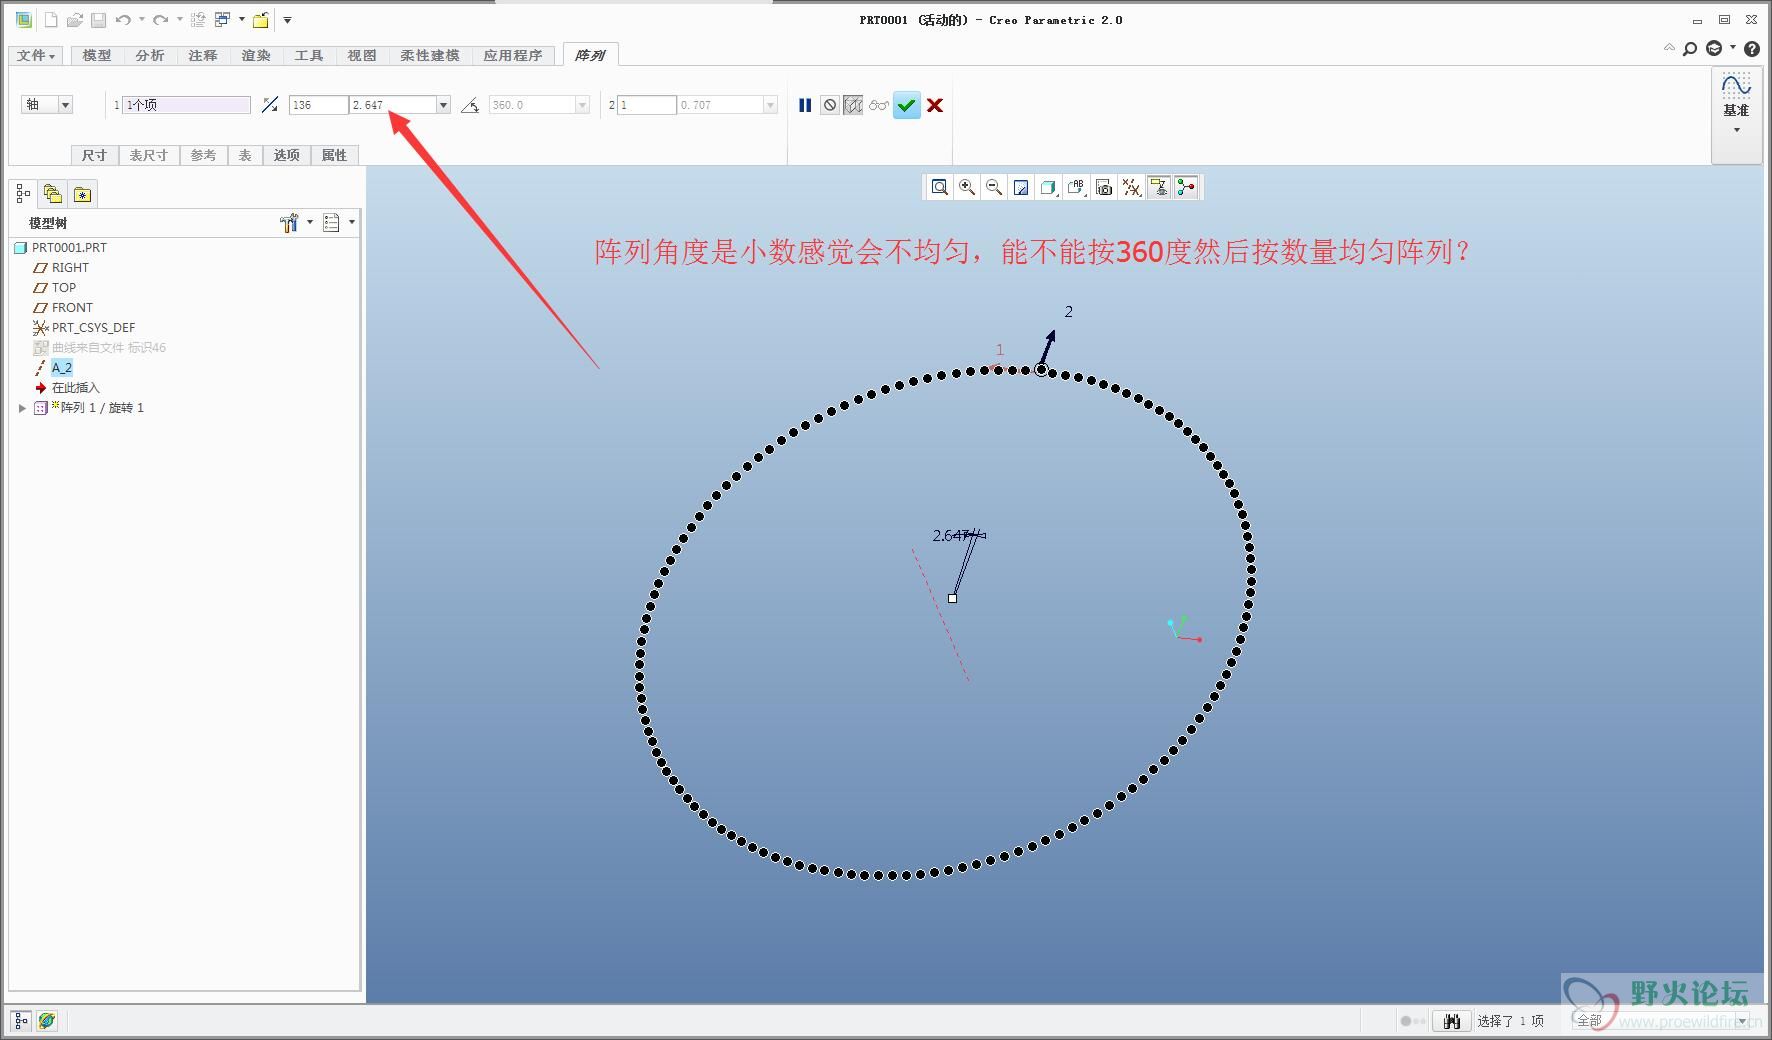Viewport: 1772px width, 1040px height.
Task: Click the member count field showing 136
Action: [x=318, y=105]
